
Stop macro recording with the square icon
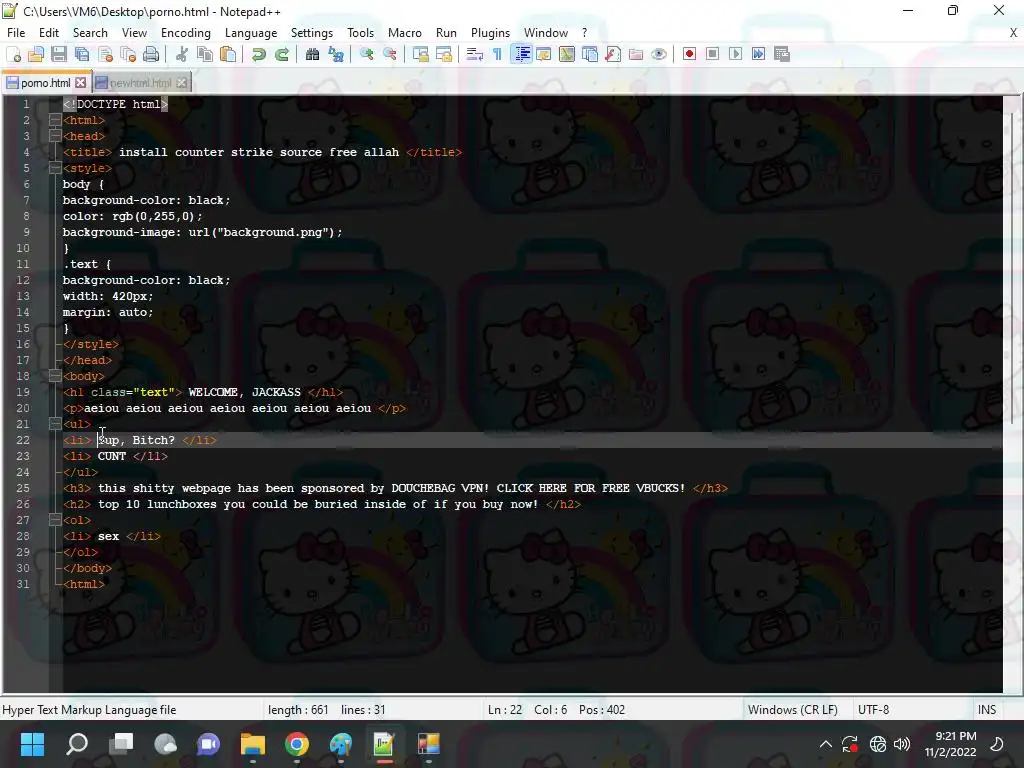(712, 54)
